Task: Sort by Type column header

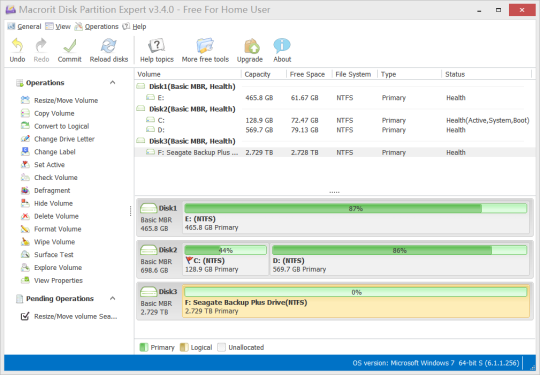Action: (409, 74)
